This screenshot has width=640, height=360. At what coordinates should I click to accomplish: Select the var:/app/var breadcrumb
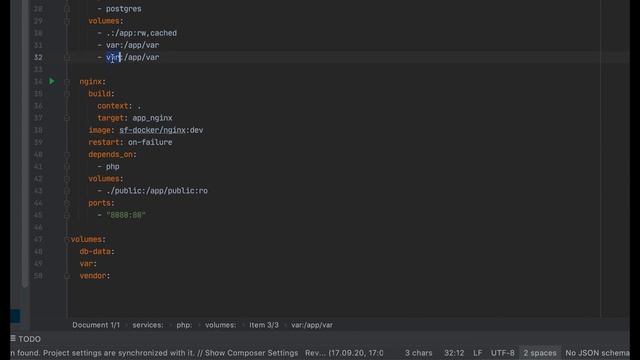pos(312,325)
